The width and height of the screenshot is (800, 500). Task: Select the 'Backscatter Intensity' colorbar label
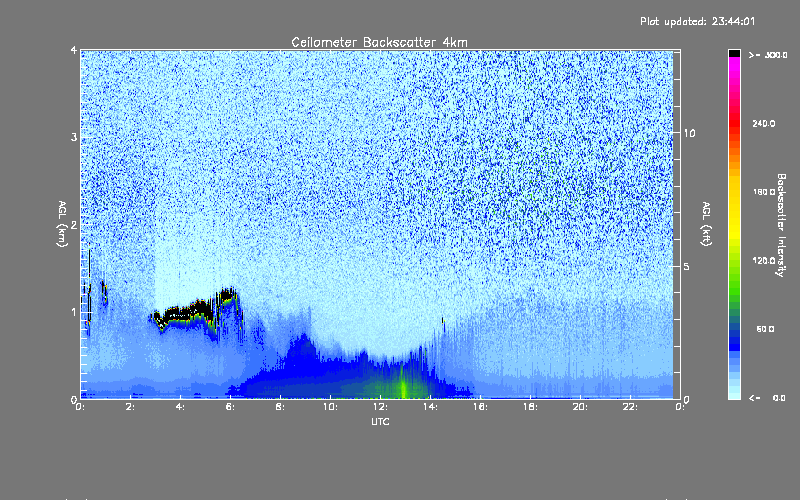coord(781,225)
